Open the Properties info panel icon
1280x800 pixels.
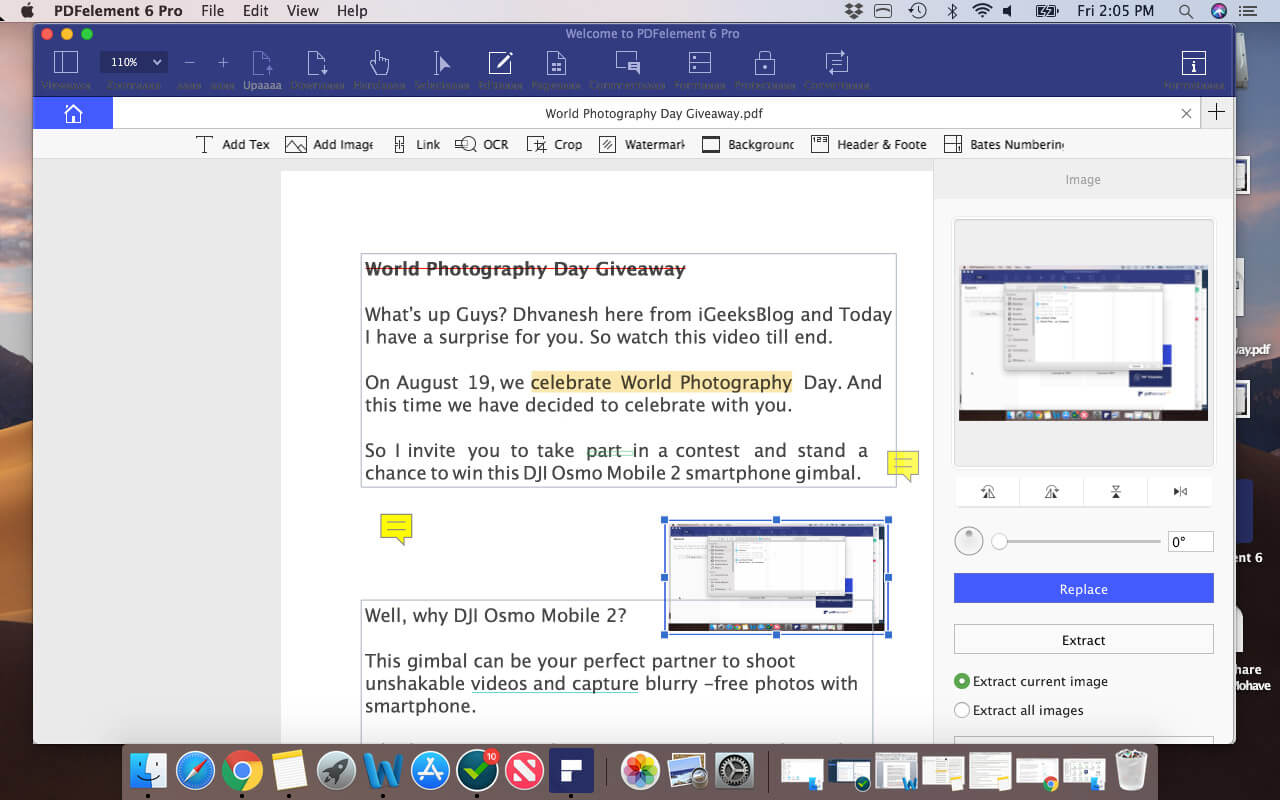tap(1193, 62)
